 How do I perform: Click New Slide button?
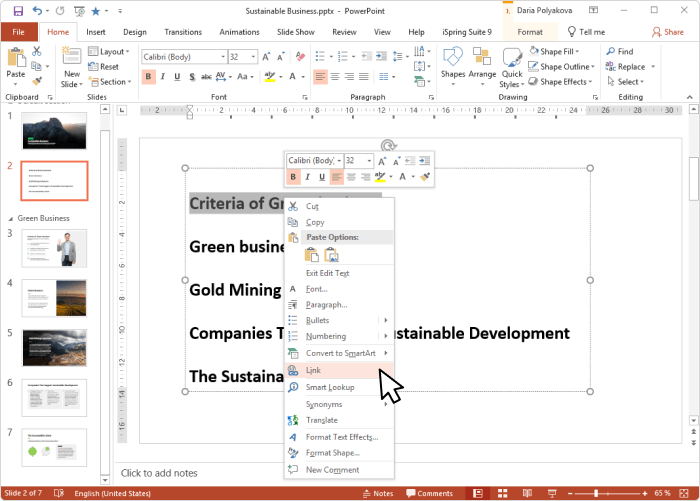click(72, 67)
